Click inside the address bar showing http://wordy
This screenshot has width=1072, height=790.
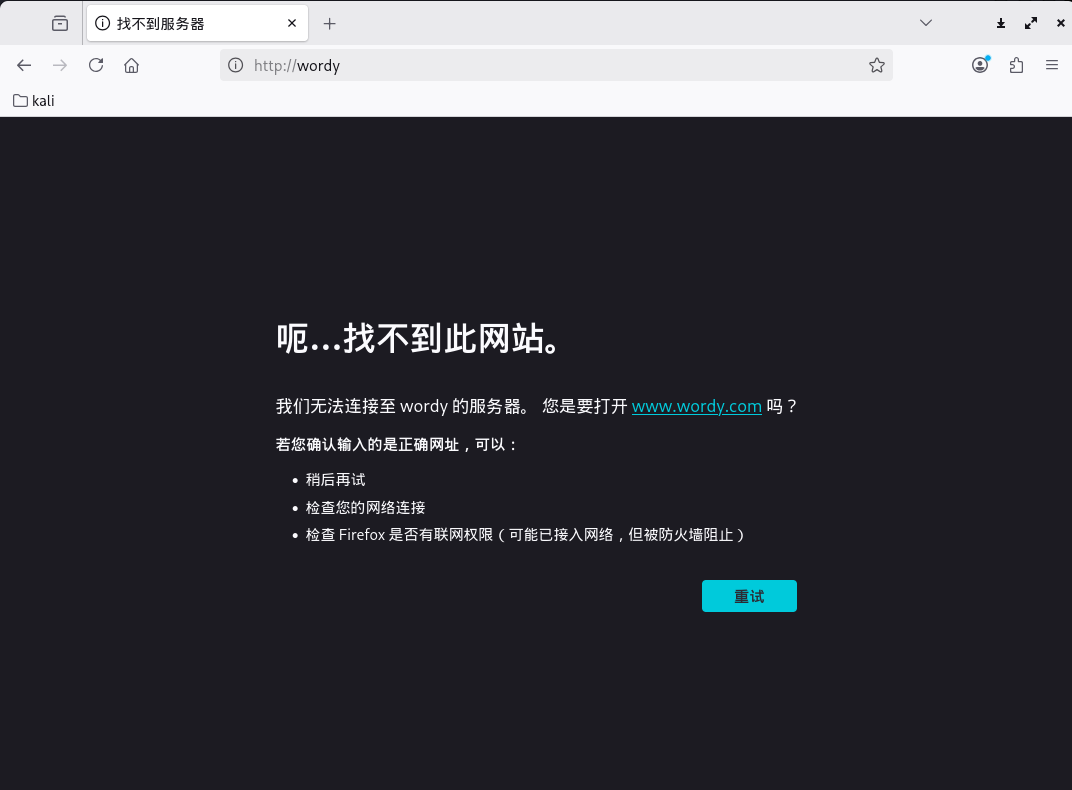[x=500, y=65]
